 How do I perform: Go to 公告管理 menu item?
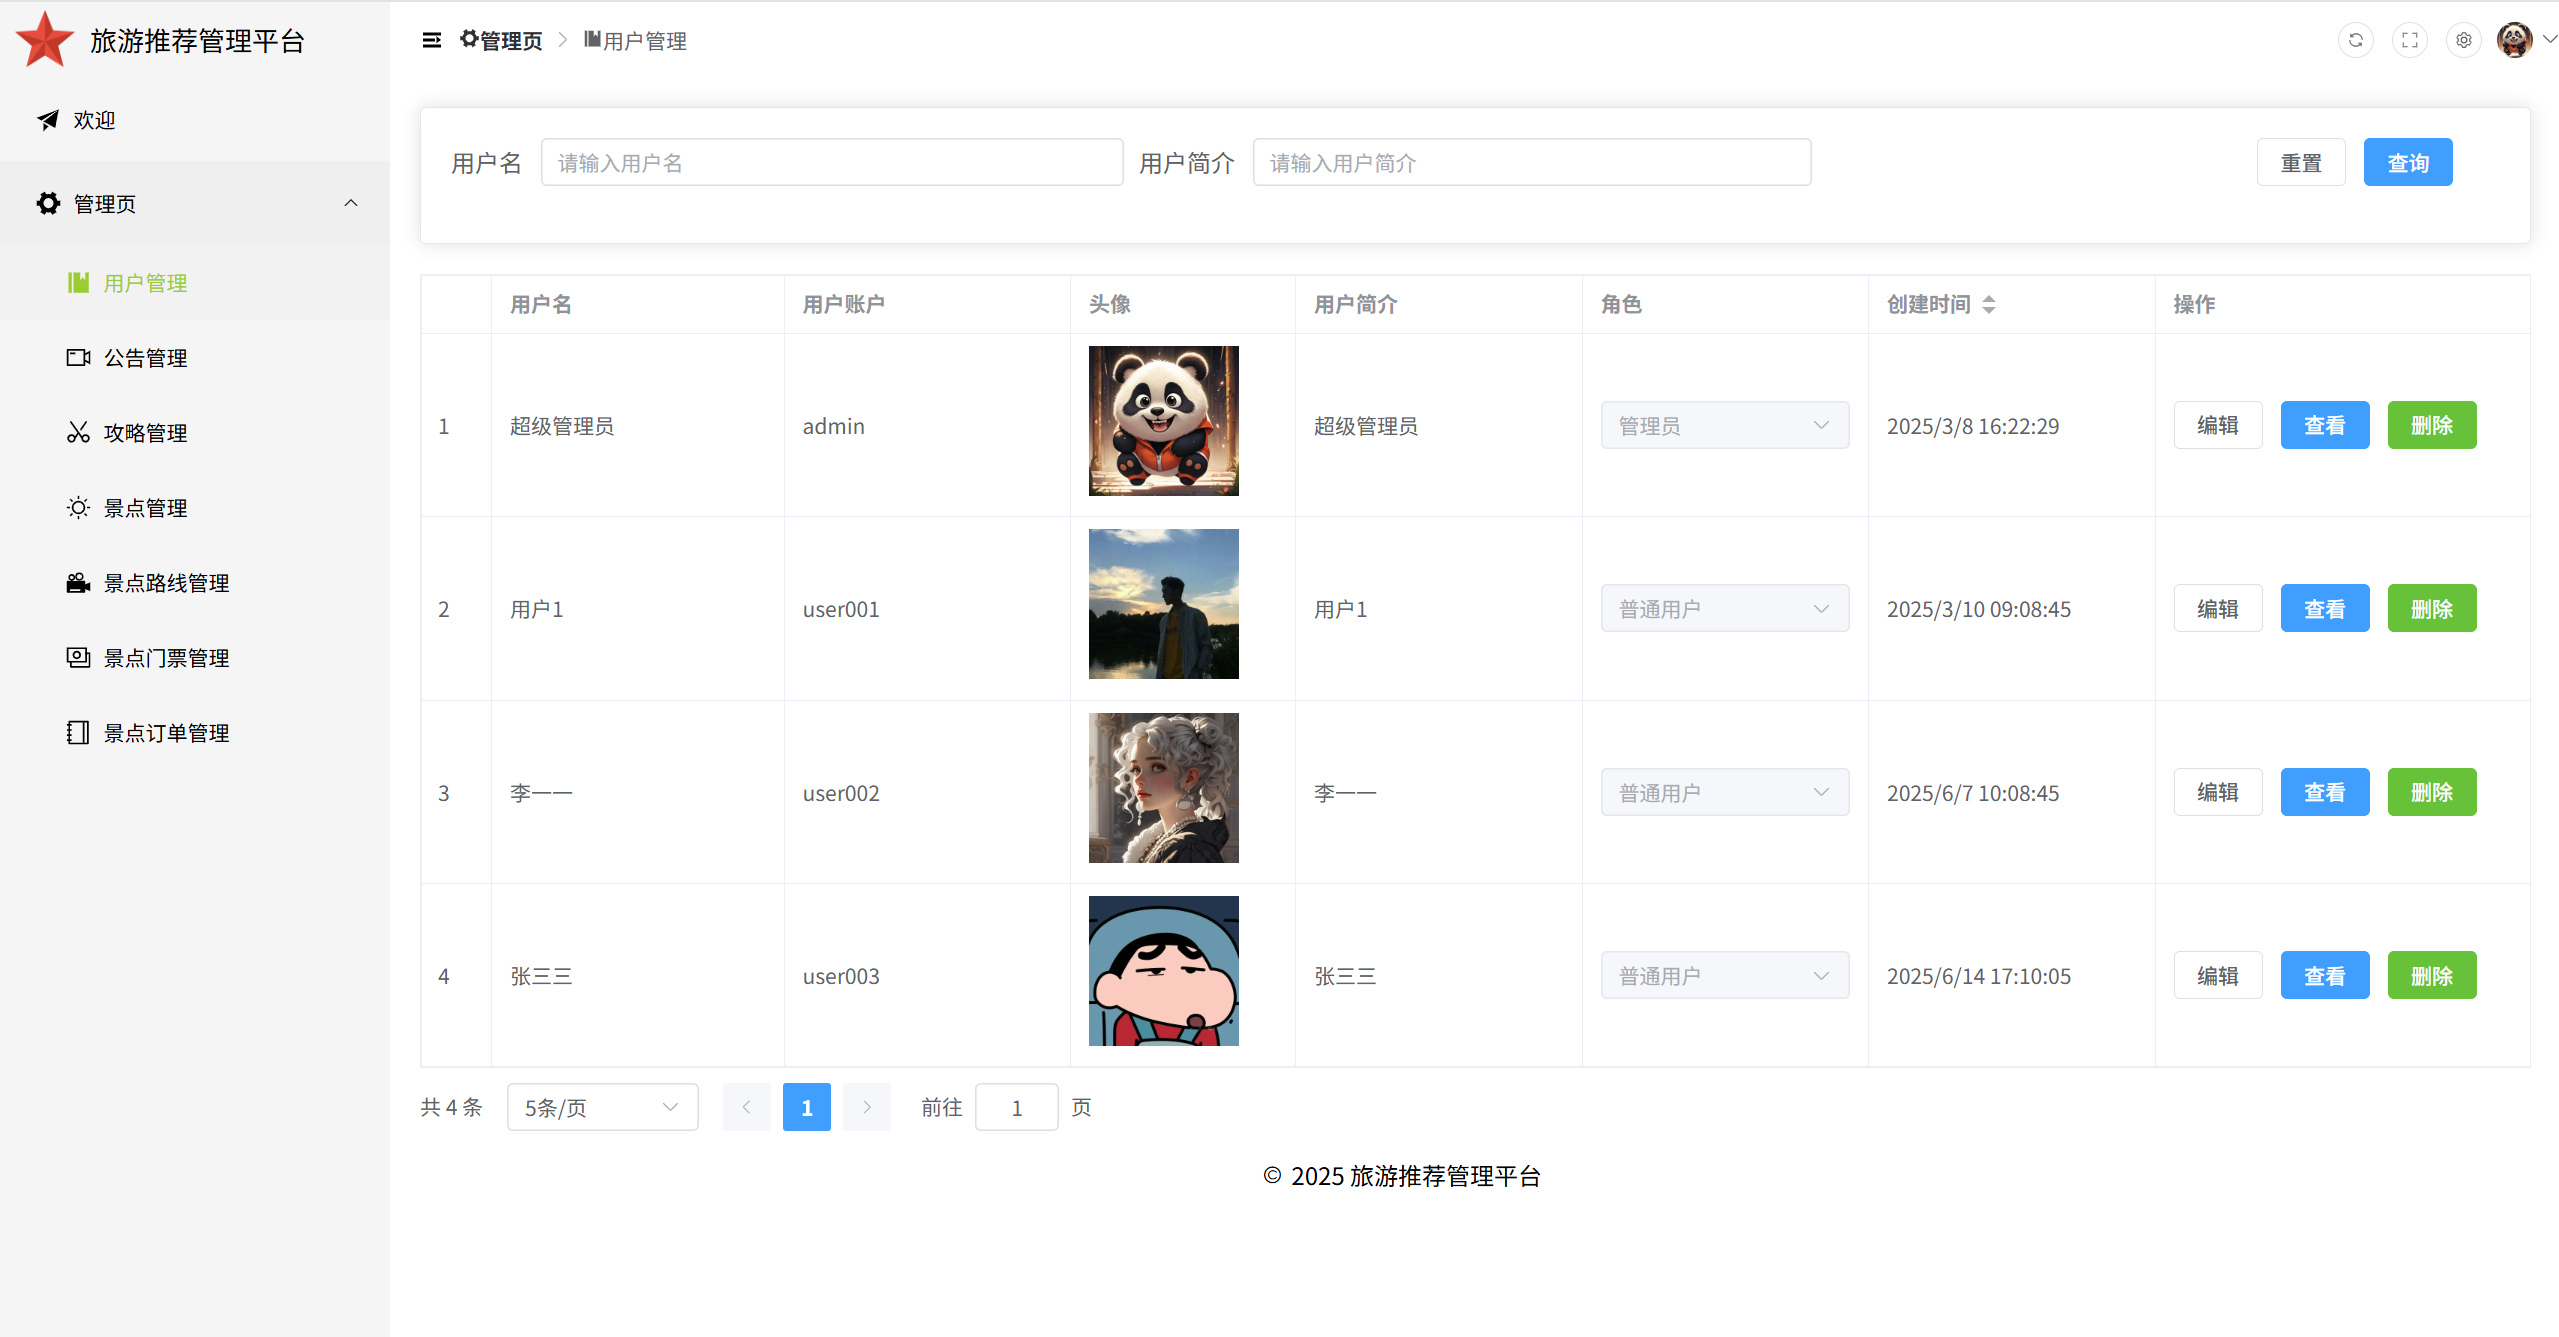[145, 358]
